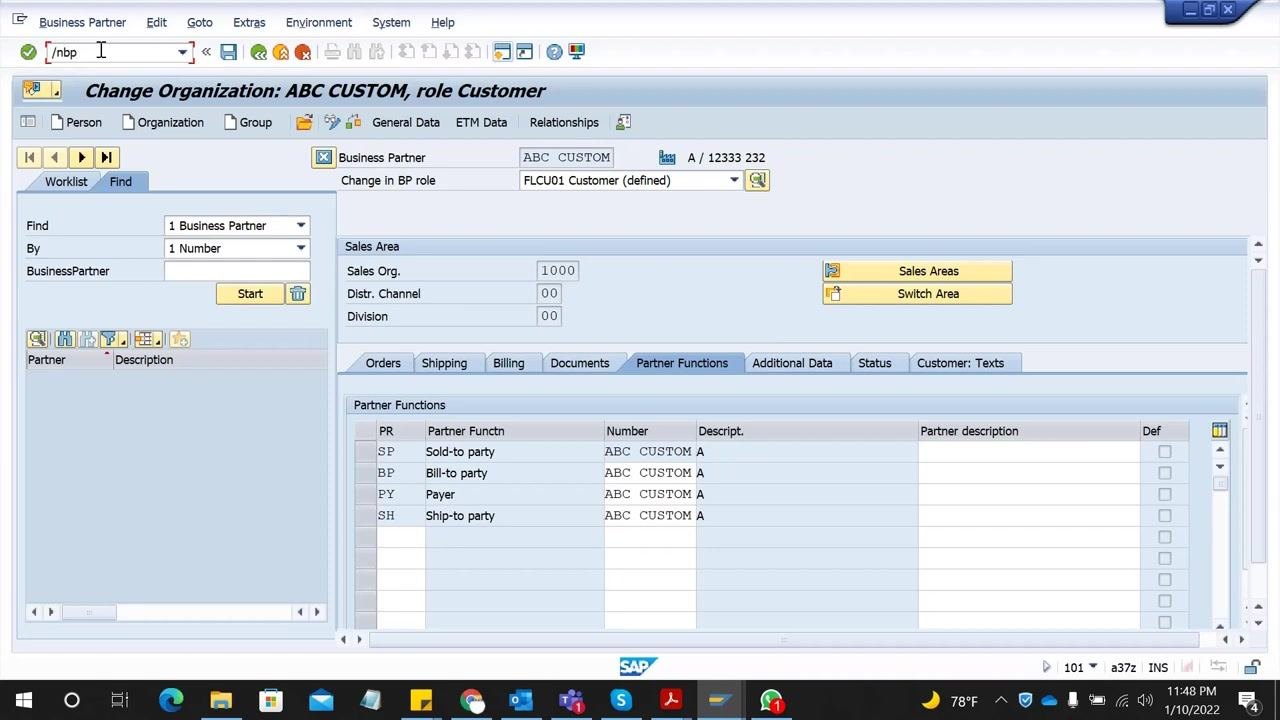This screenshot has width=1280, height=720.
Task: Click the Start search button
Action: point(250,293)
